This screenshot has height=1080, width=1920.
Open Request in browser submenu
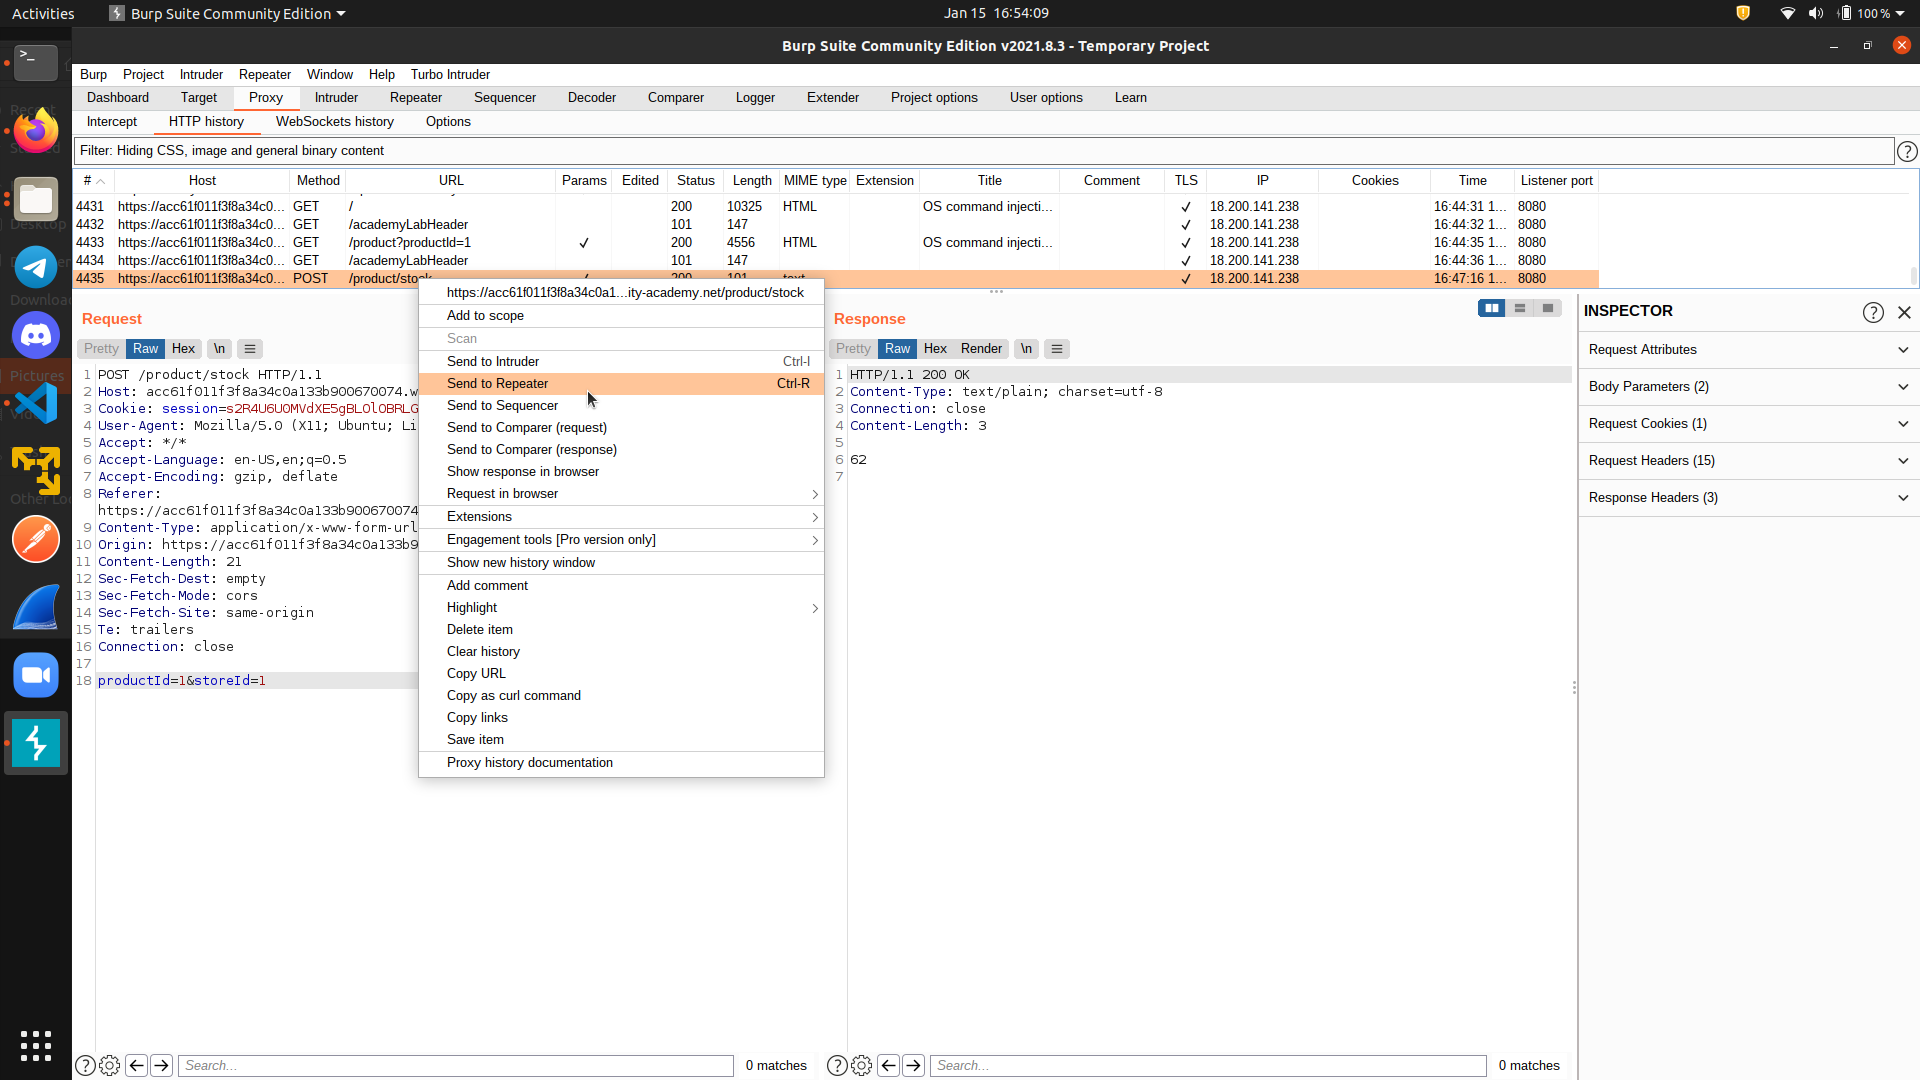621,494
